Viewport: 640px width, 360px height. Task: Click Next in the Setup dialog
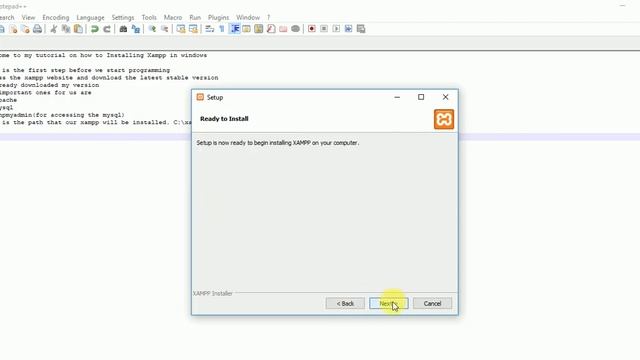click(x=389, y=304)
